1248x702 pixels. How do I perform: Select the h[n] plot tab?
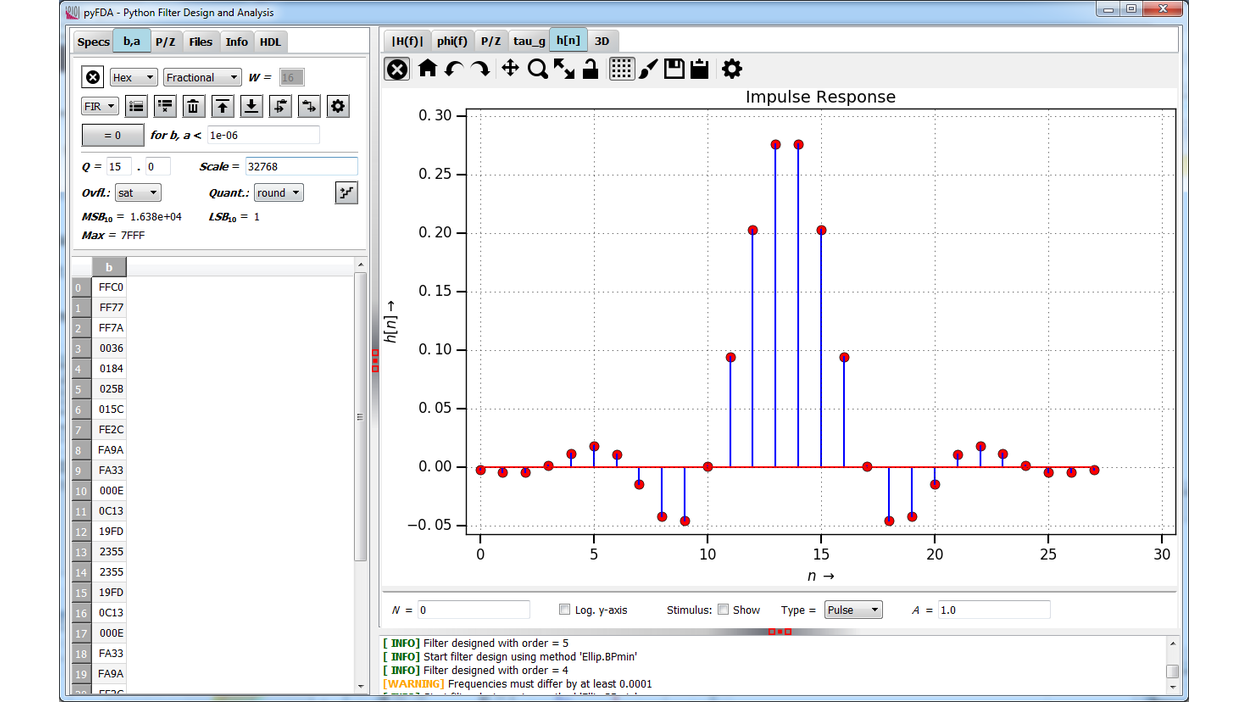pos(568,40)
